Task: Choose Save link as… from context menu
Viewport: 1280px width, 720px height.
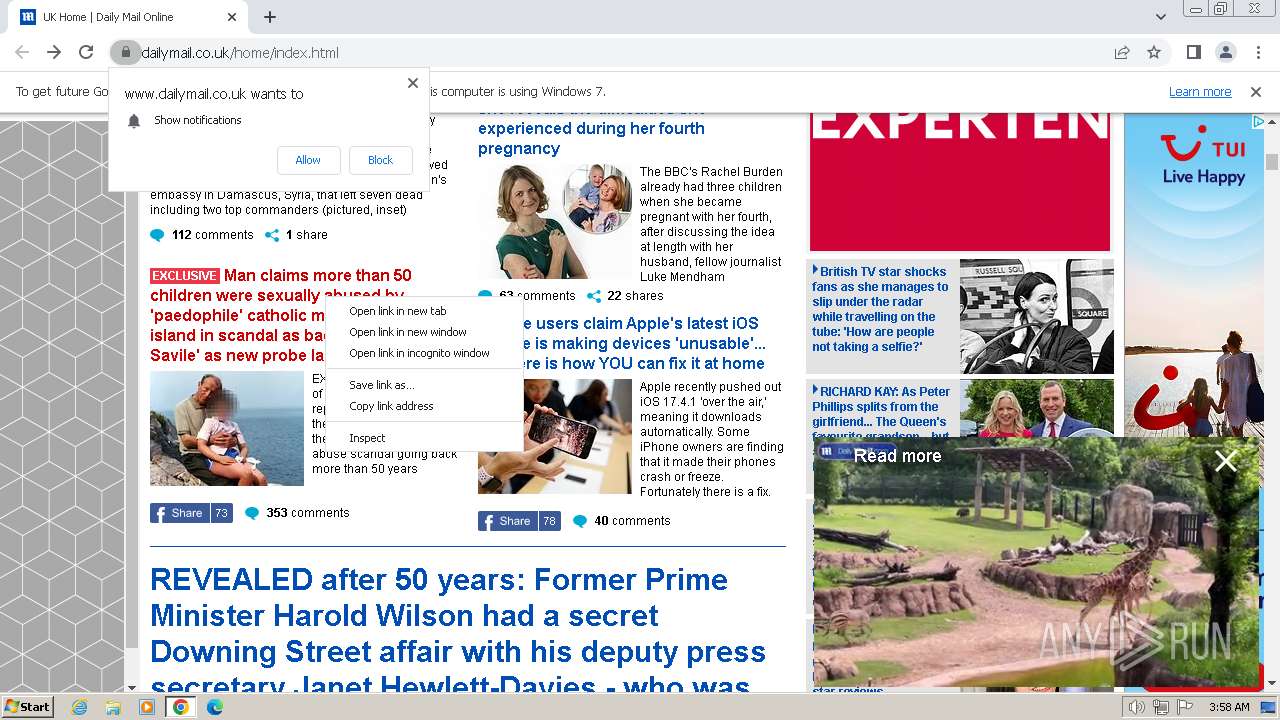Action: point(424,385)
